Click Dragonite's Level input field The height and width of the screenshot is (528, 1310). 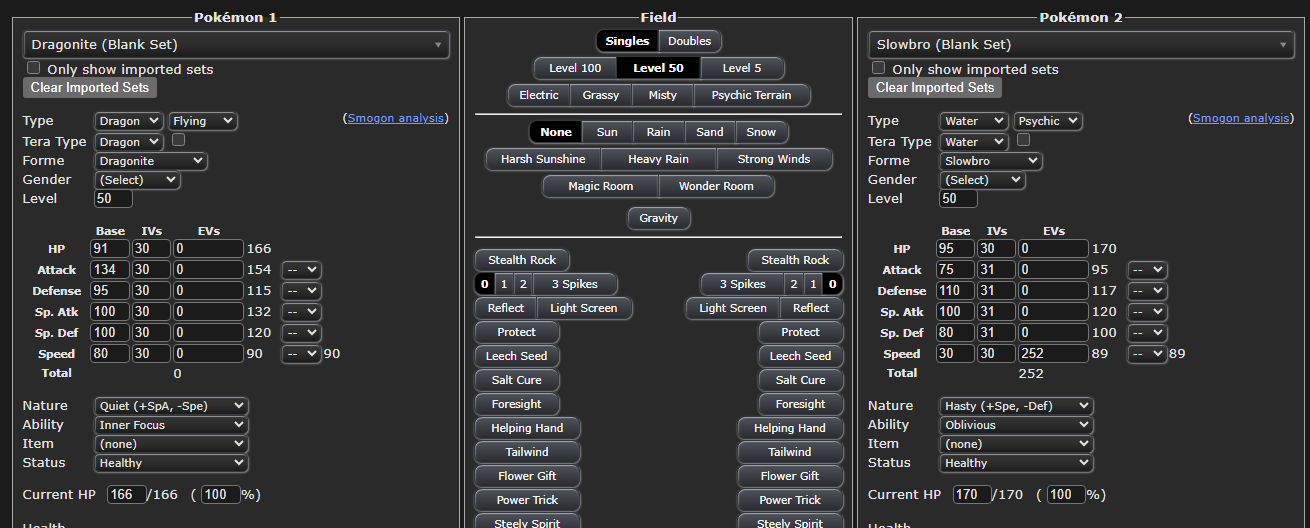pyautogui.click(x=114, y=199)
